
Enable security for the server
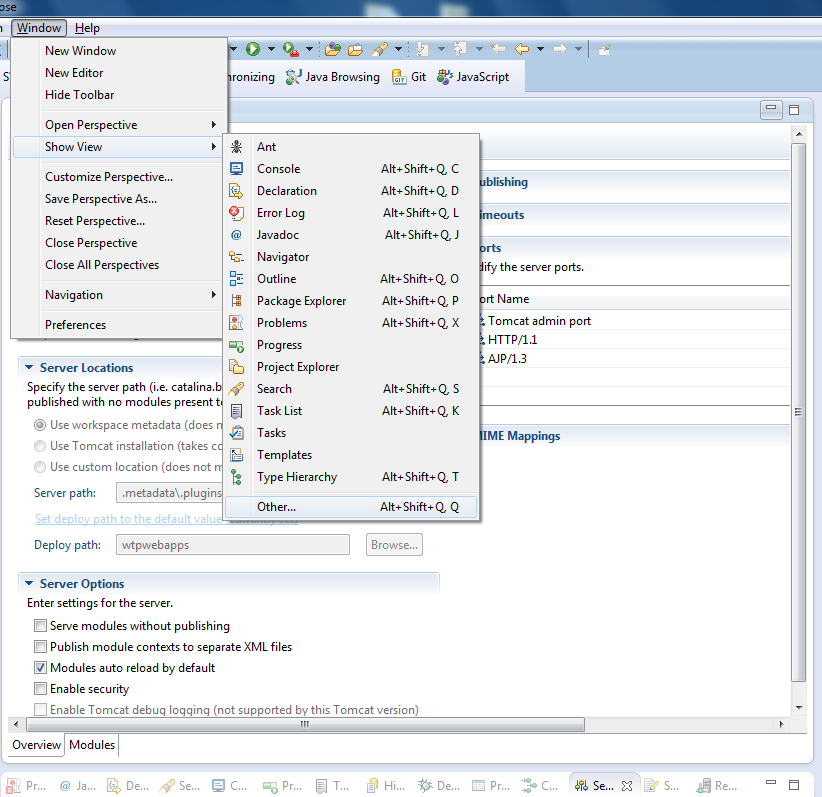pos(40,688)
